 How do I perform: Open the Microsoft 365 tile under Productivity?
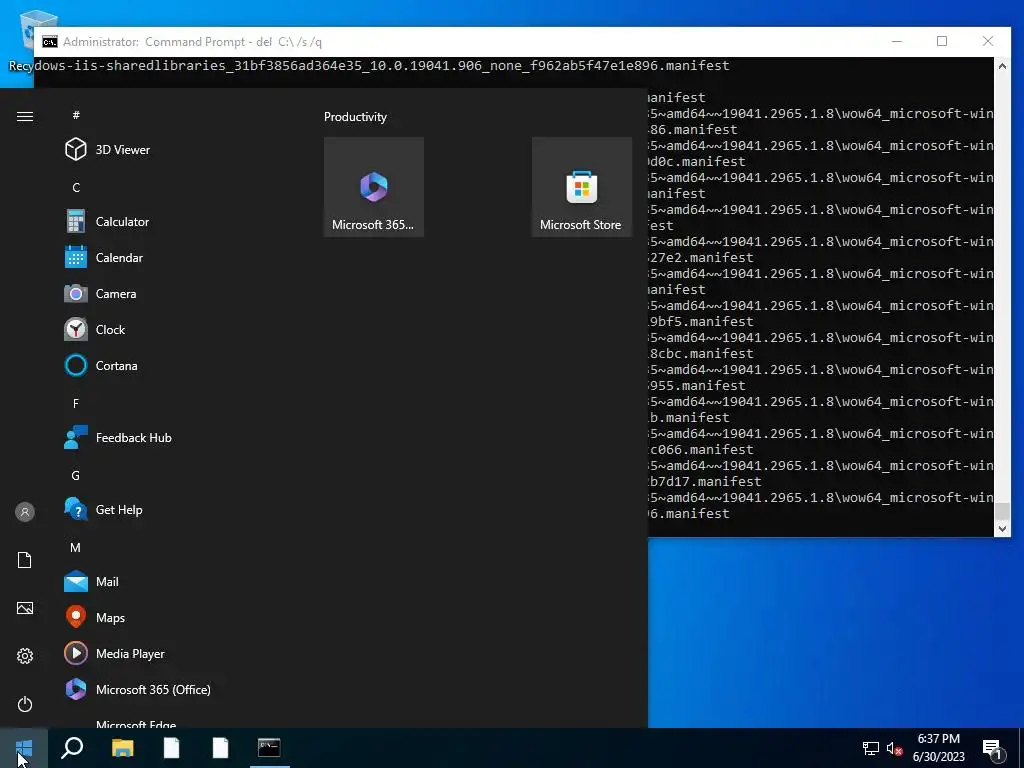click(x=374, y=187)
